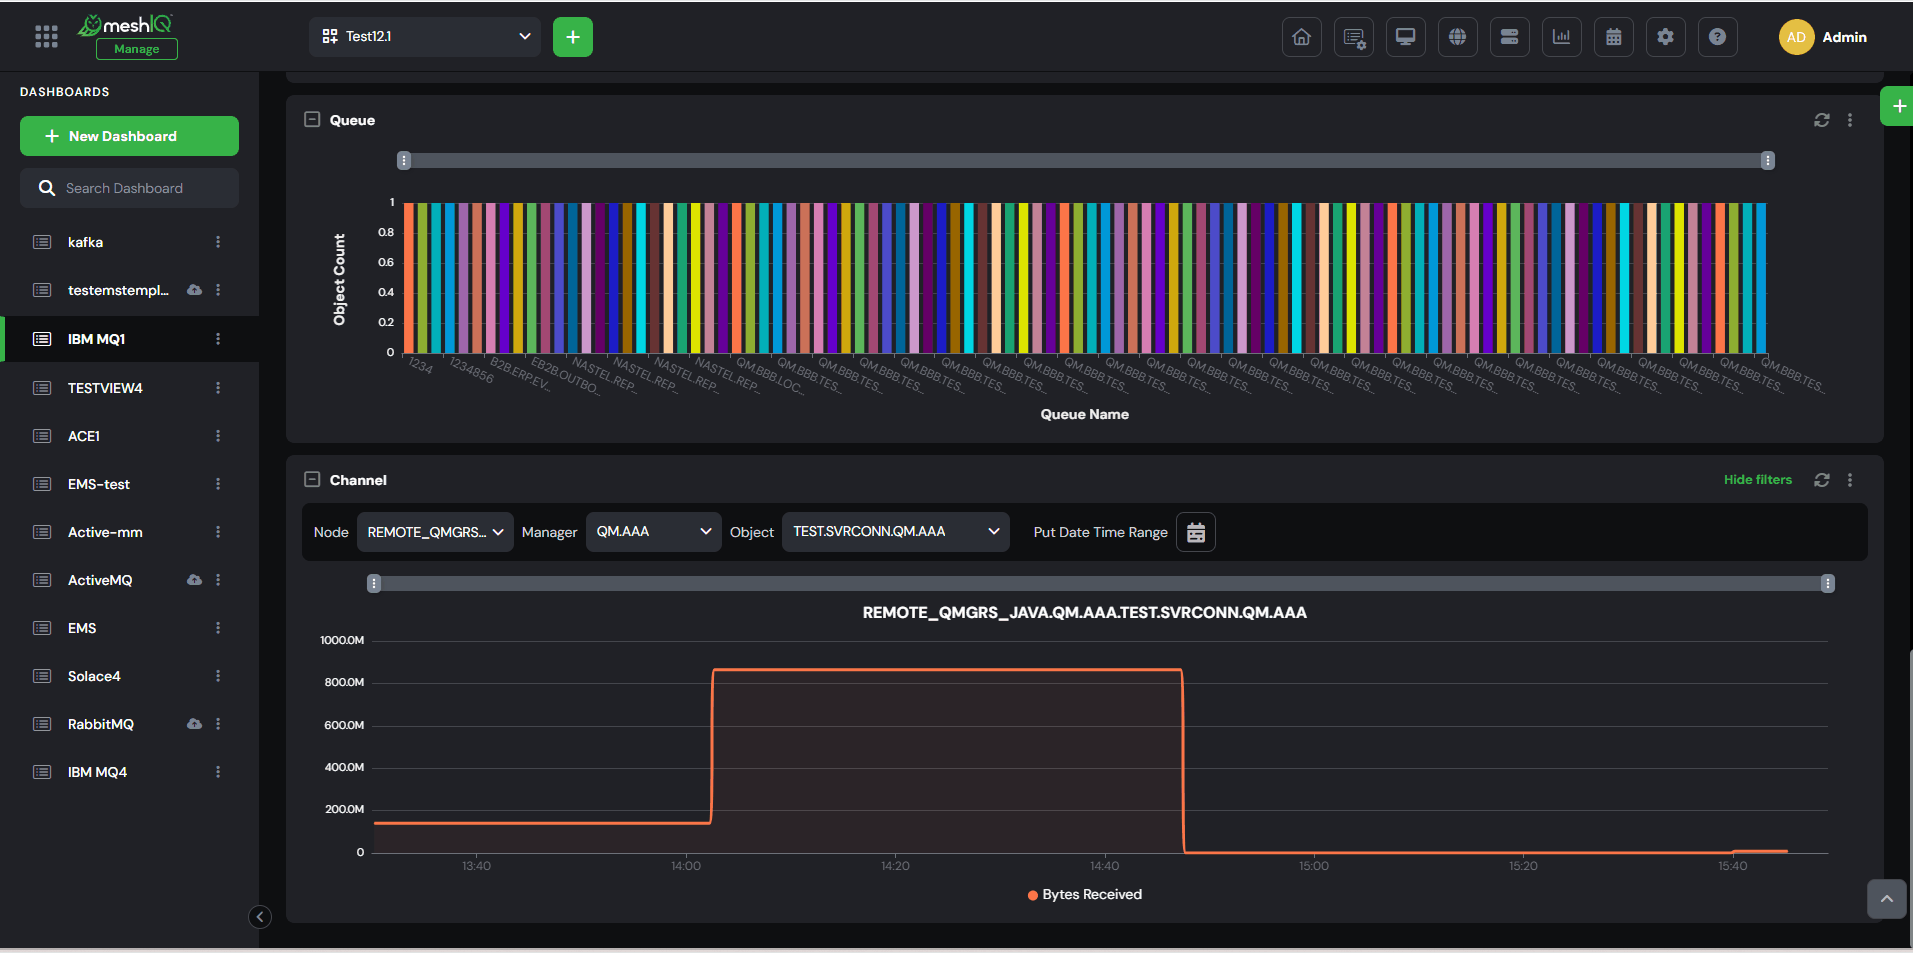This screenshot has width=1913, height=953.
Task: Open the Object dropdown TEST.SVRCONN.QM.AAA
Action: click(896, 532)
